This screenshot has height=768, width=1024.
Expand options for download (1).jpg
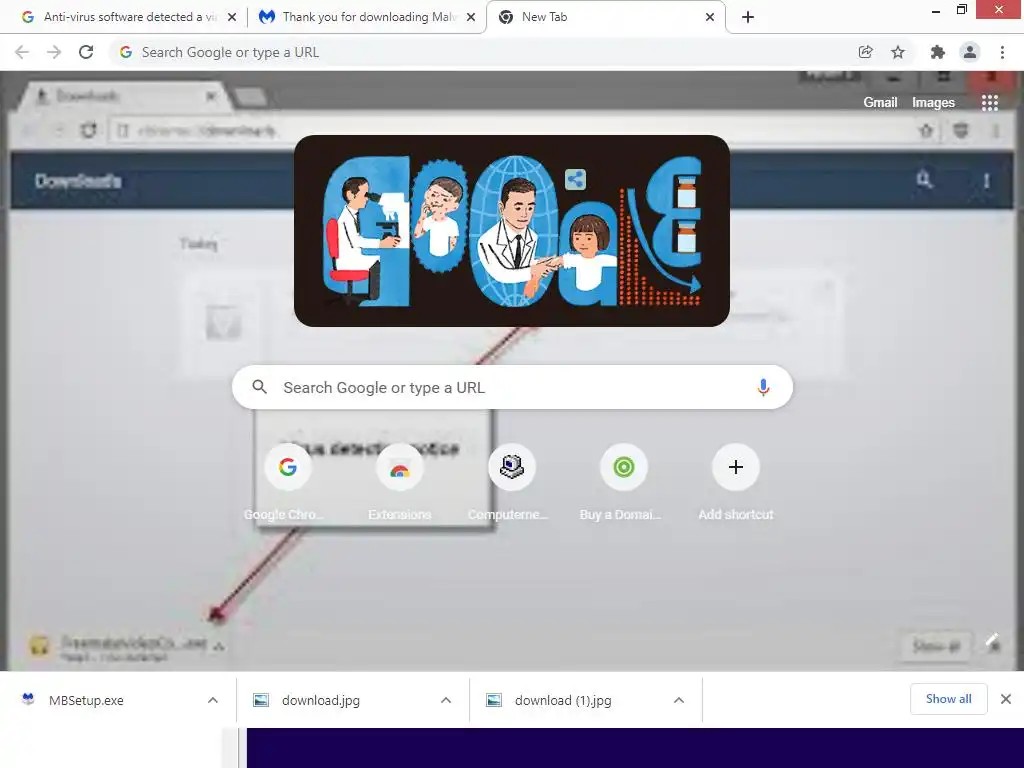point(679,700)
